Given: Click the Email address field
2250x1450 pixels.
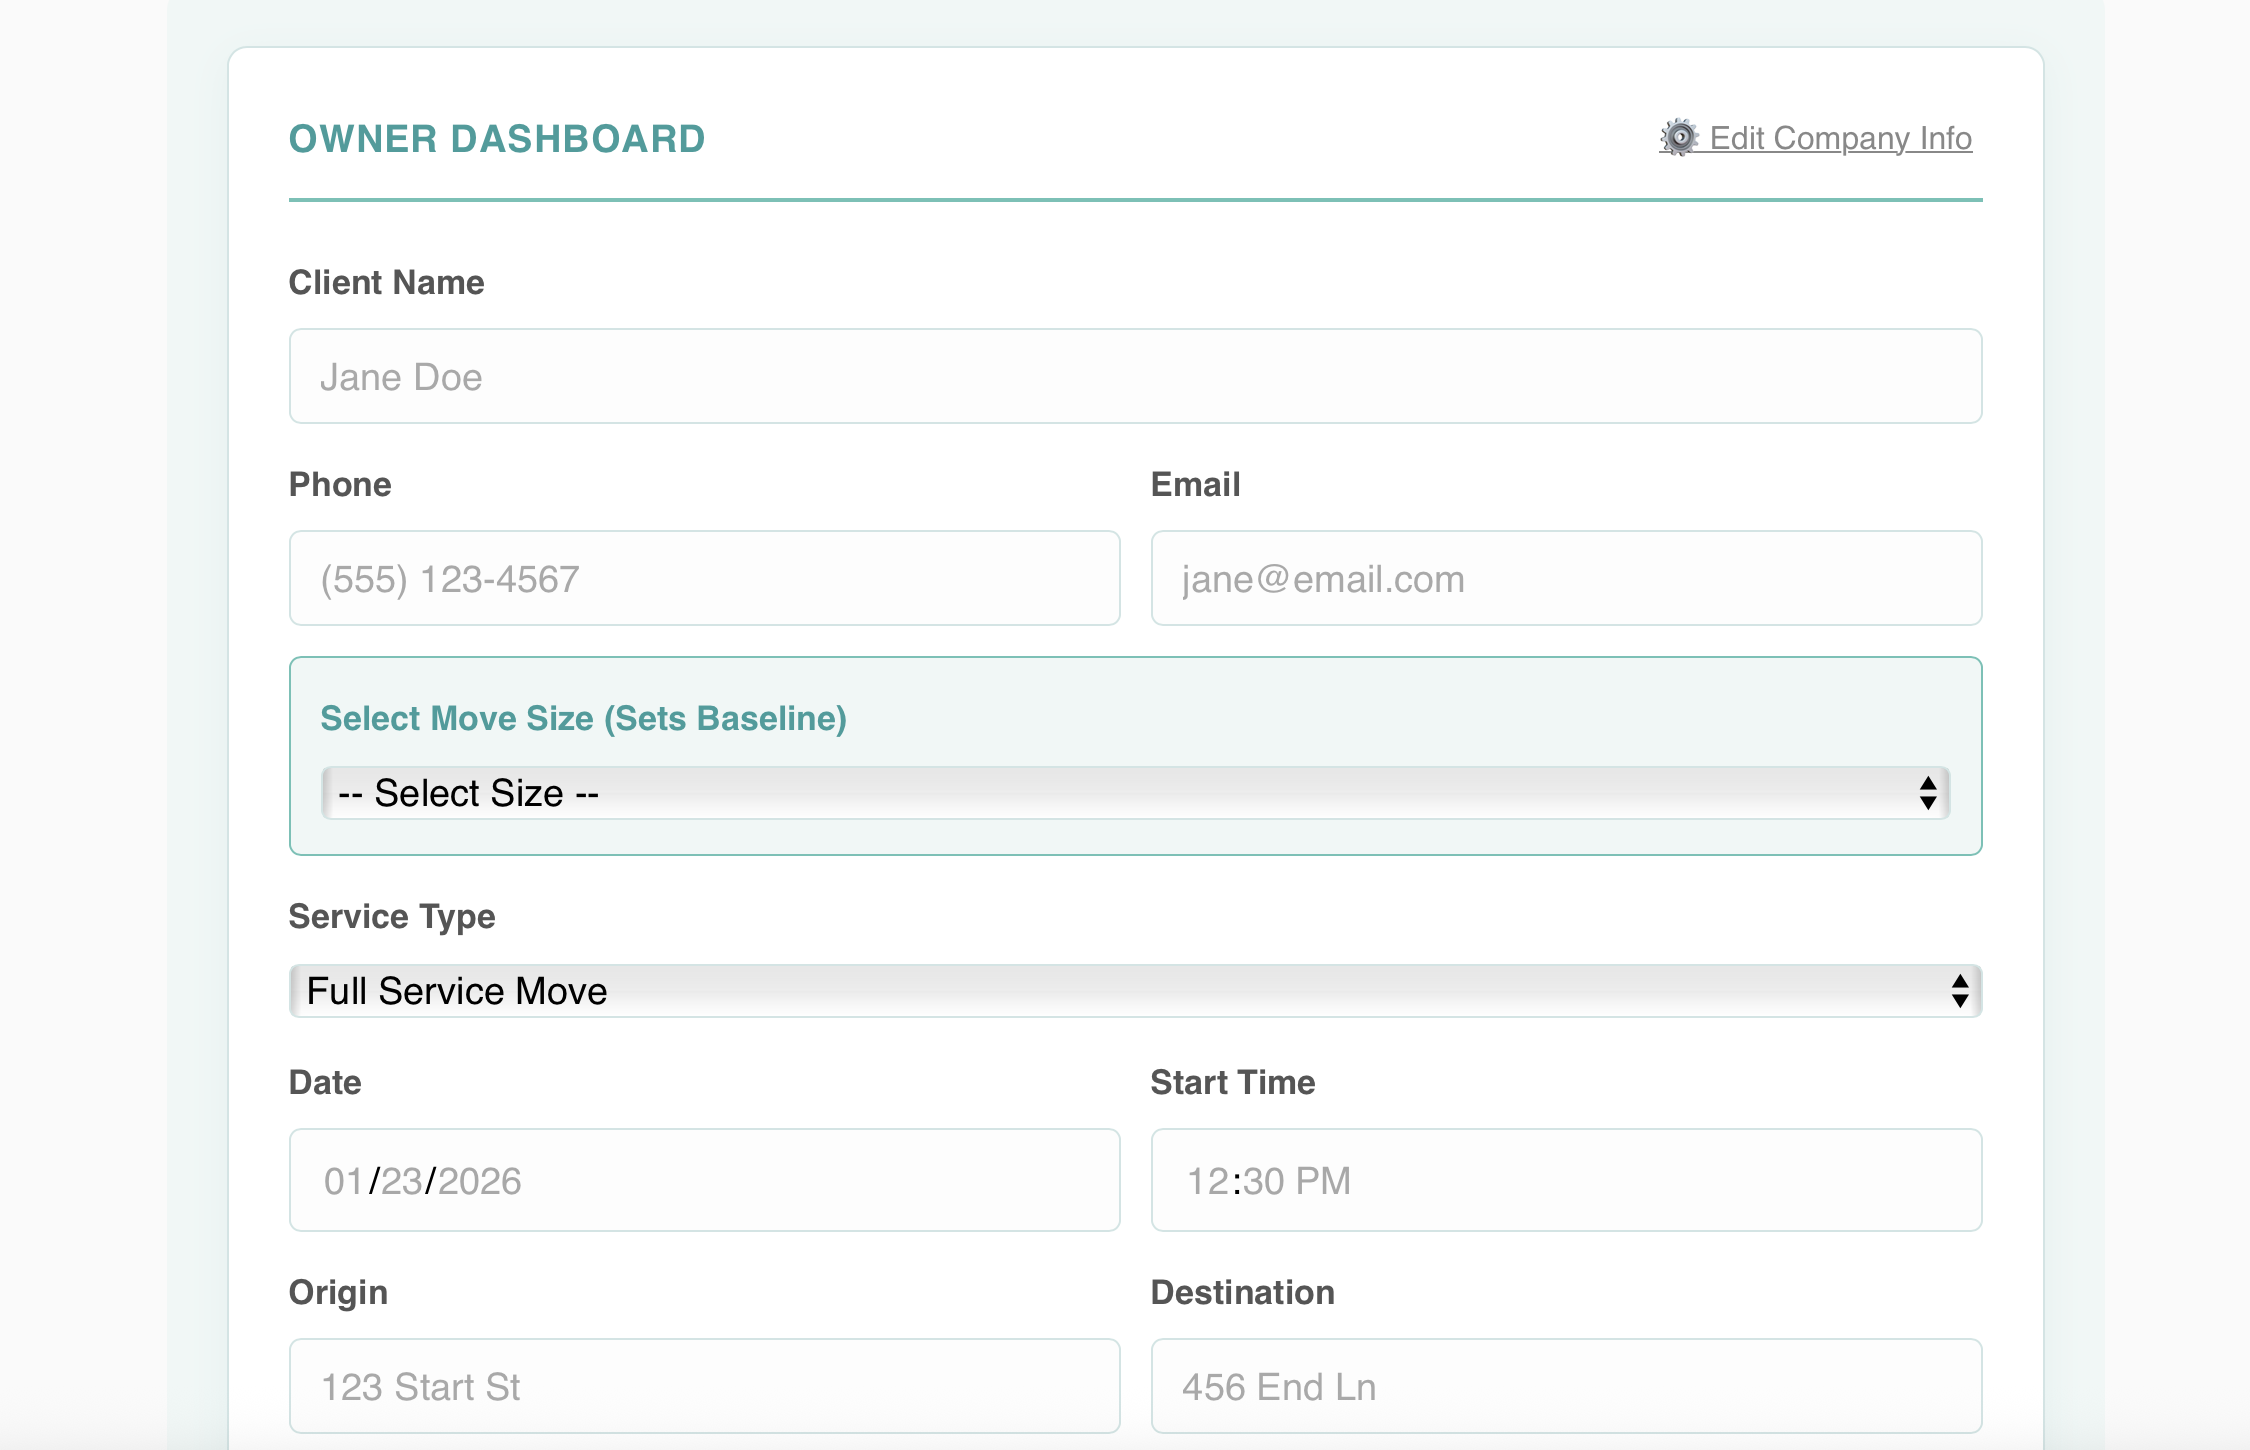Looking at the screenshot, I should (x=1565, y=579).
